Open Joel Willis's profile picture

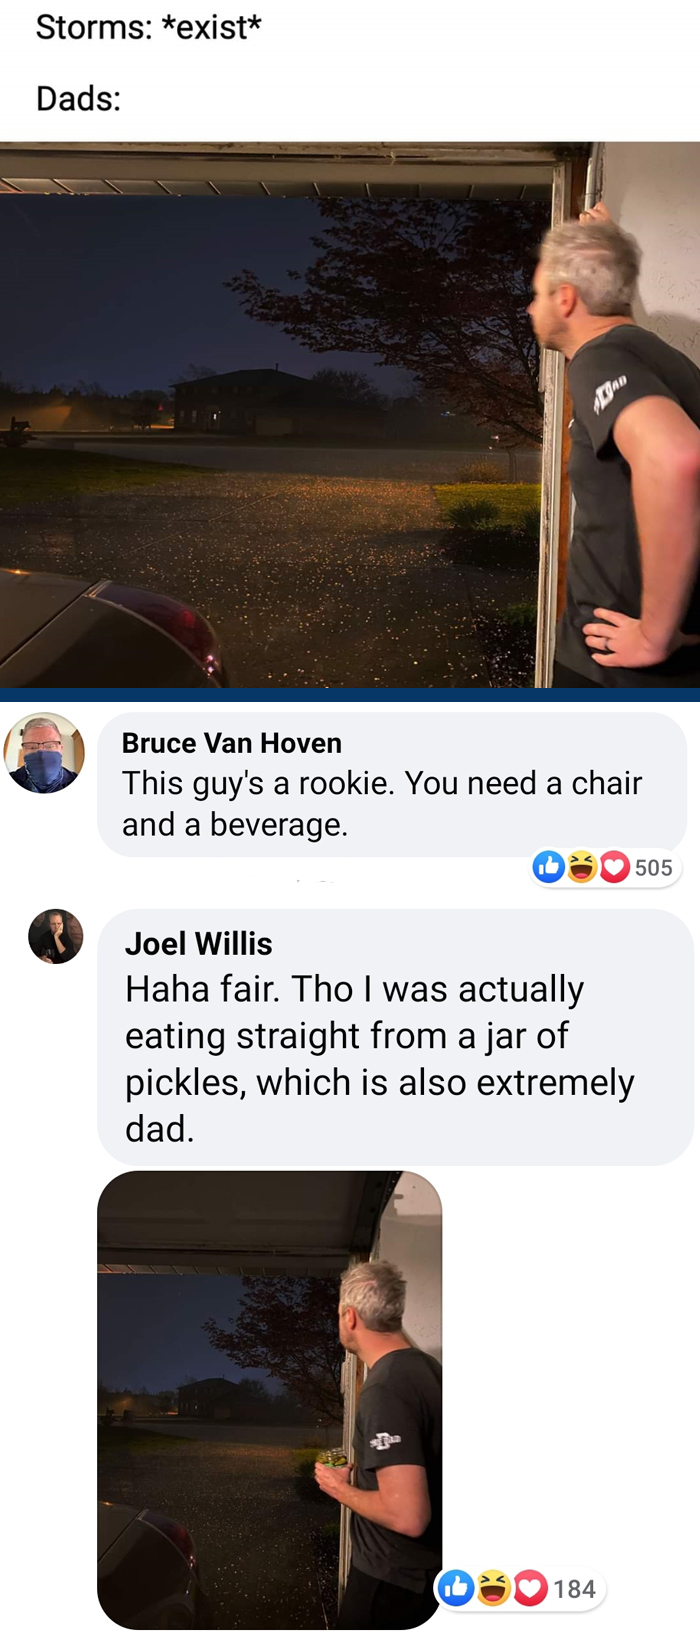pos(56,936)
